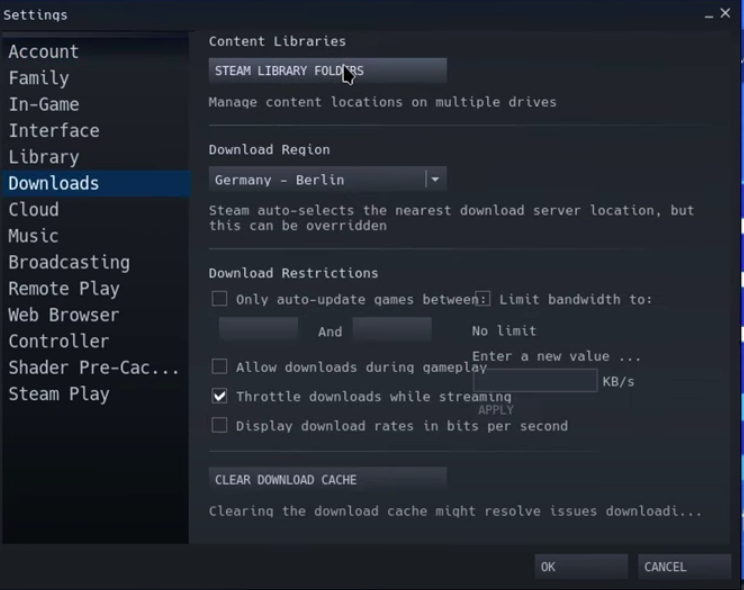Expand the Download Region dropdown arrow
This screenshot has height=590, width=744.
(x=435, y=179)
